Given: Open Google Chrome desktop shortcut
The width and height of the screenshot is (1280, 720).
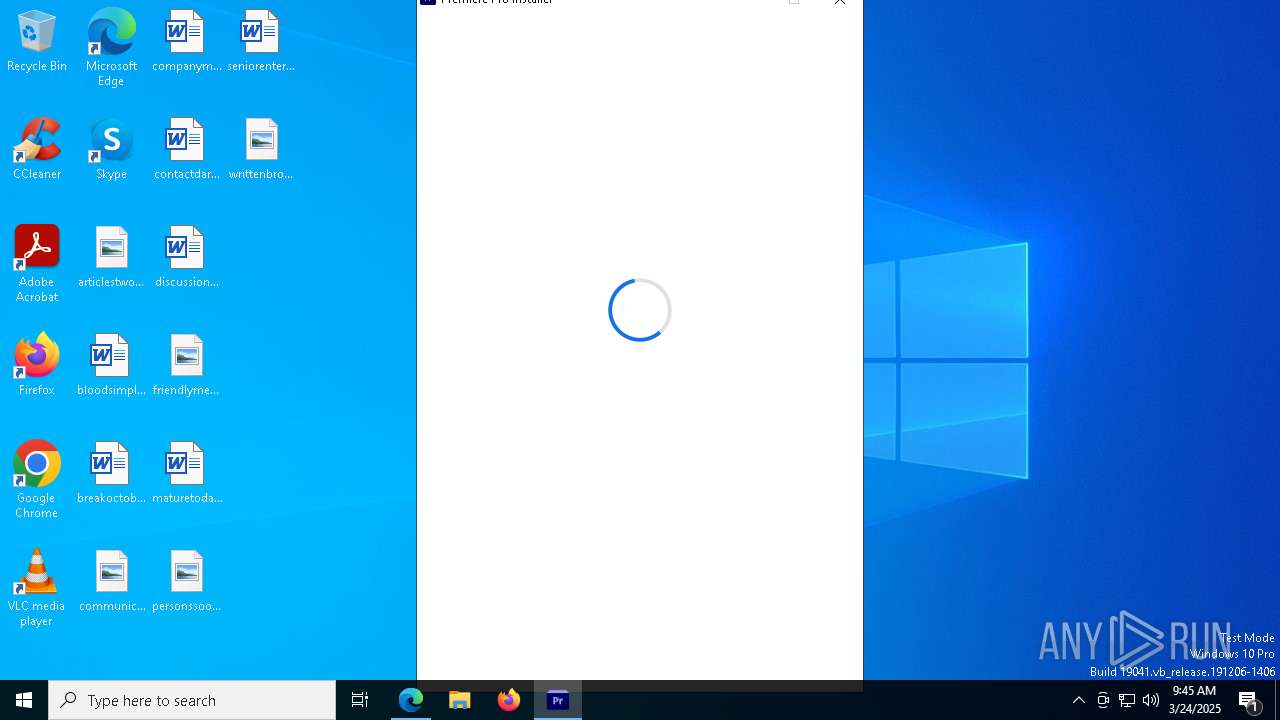Looking at the screenshot, I should click(x=37, y=480).
